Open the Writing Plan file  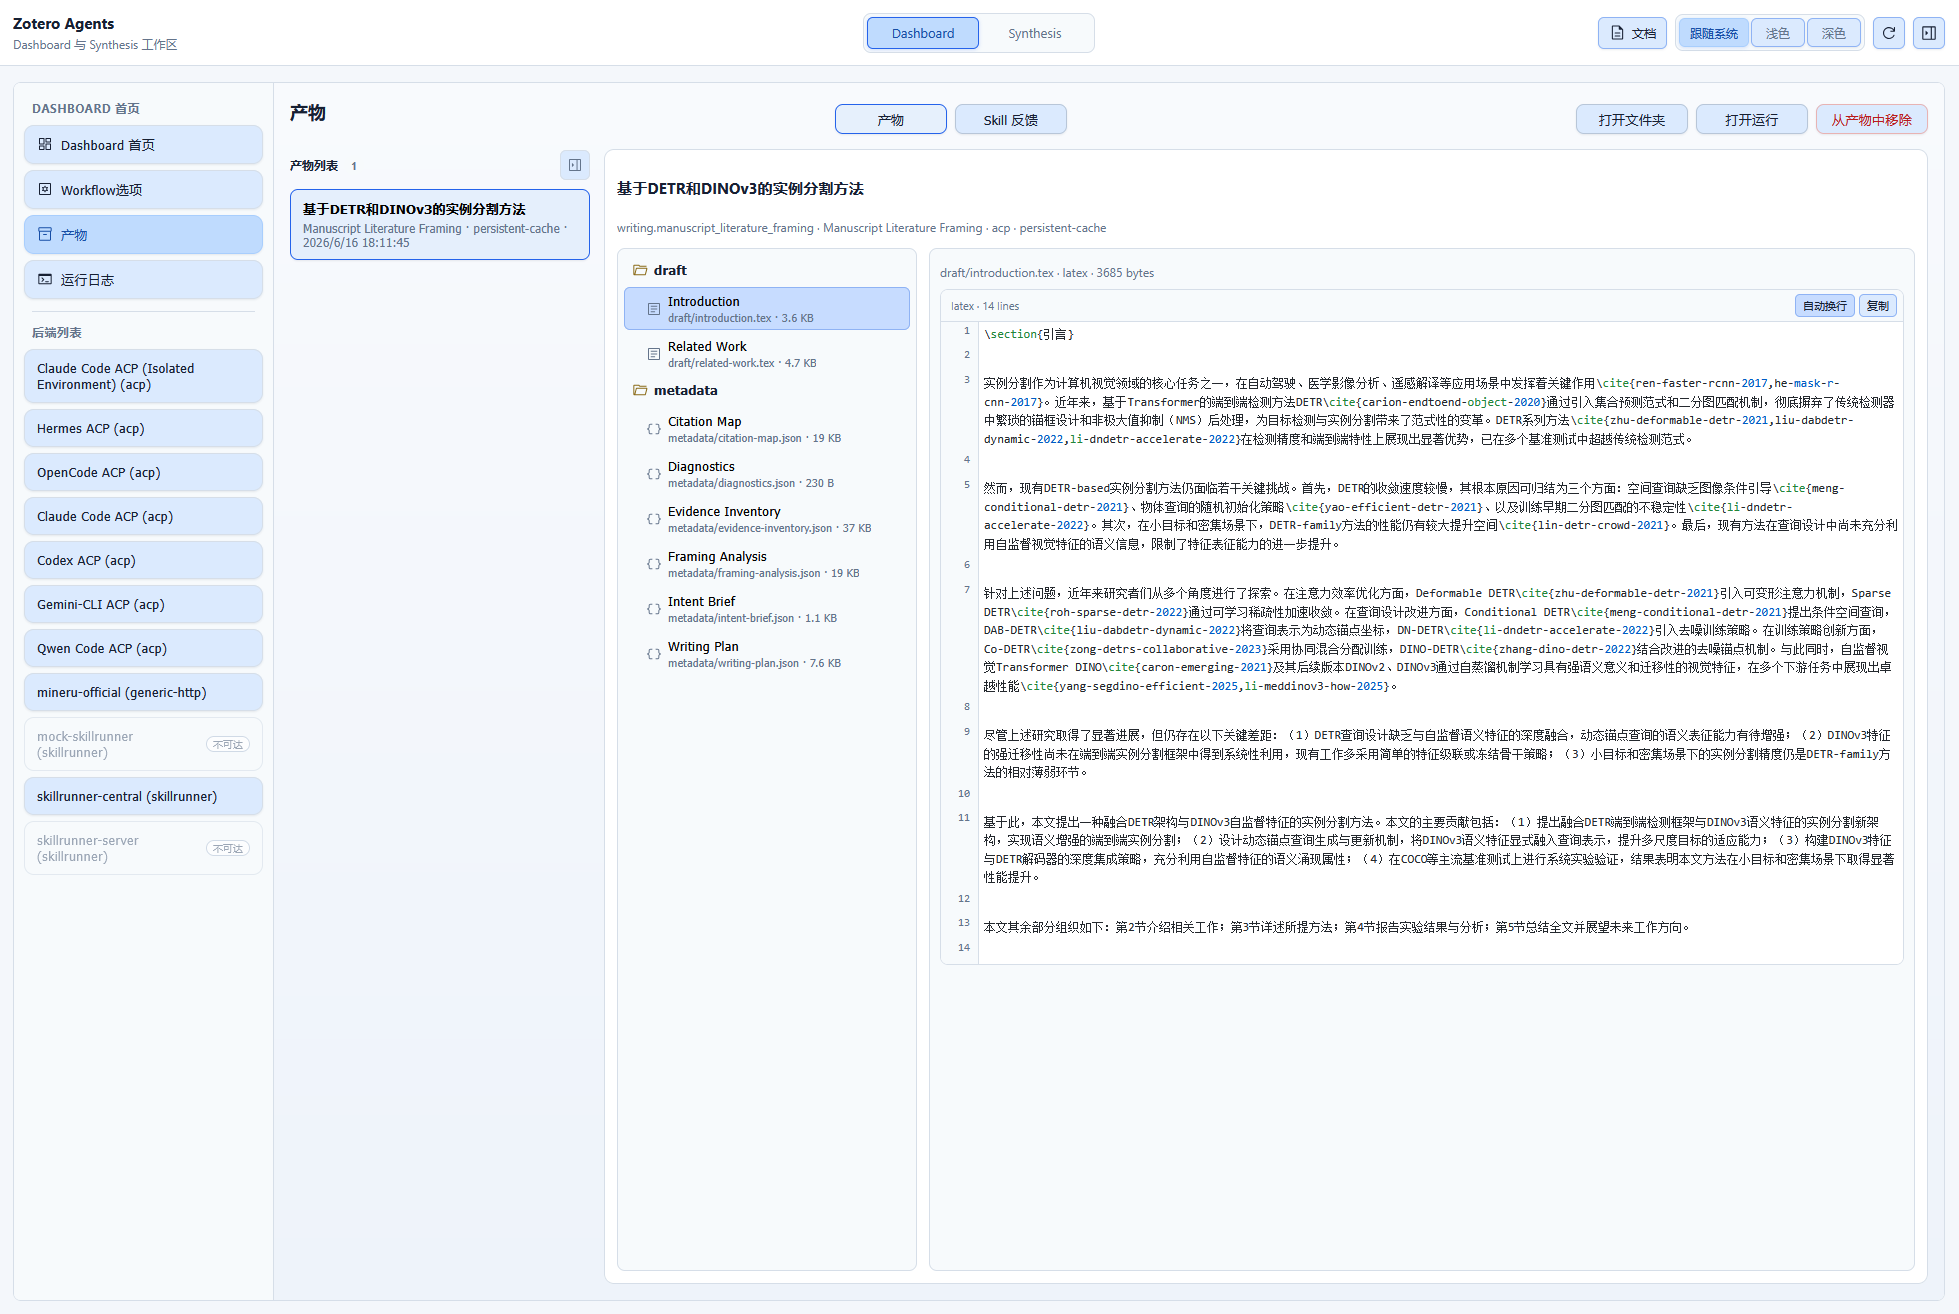click(766, 654)
